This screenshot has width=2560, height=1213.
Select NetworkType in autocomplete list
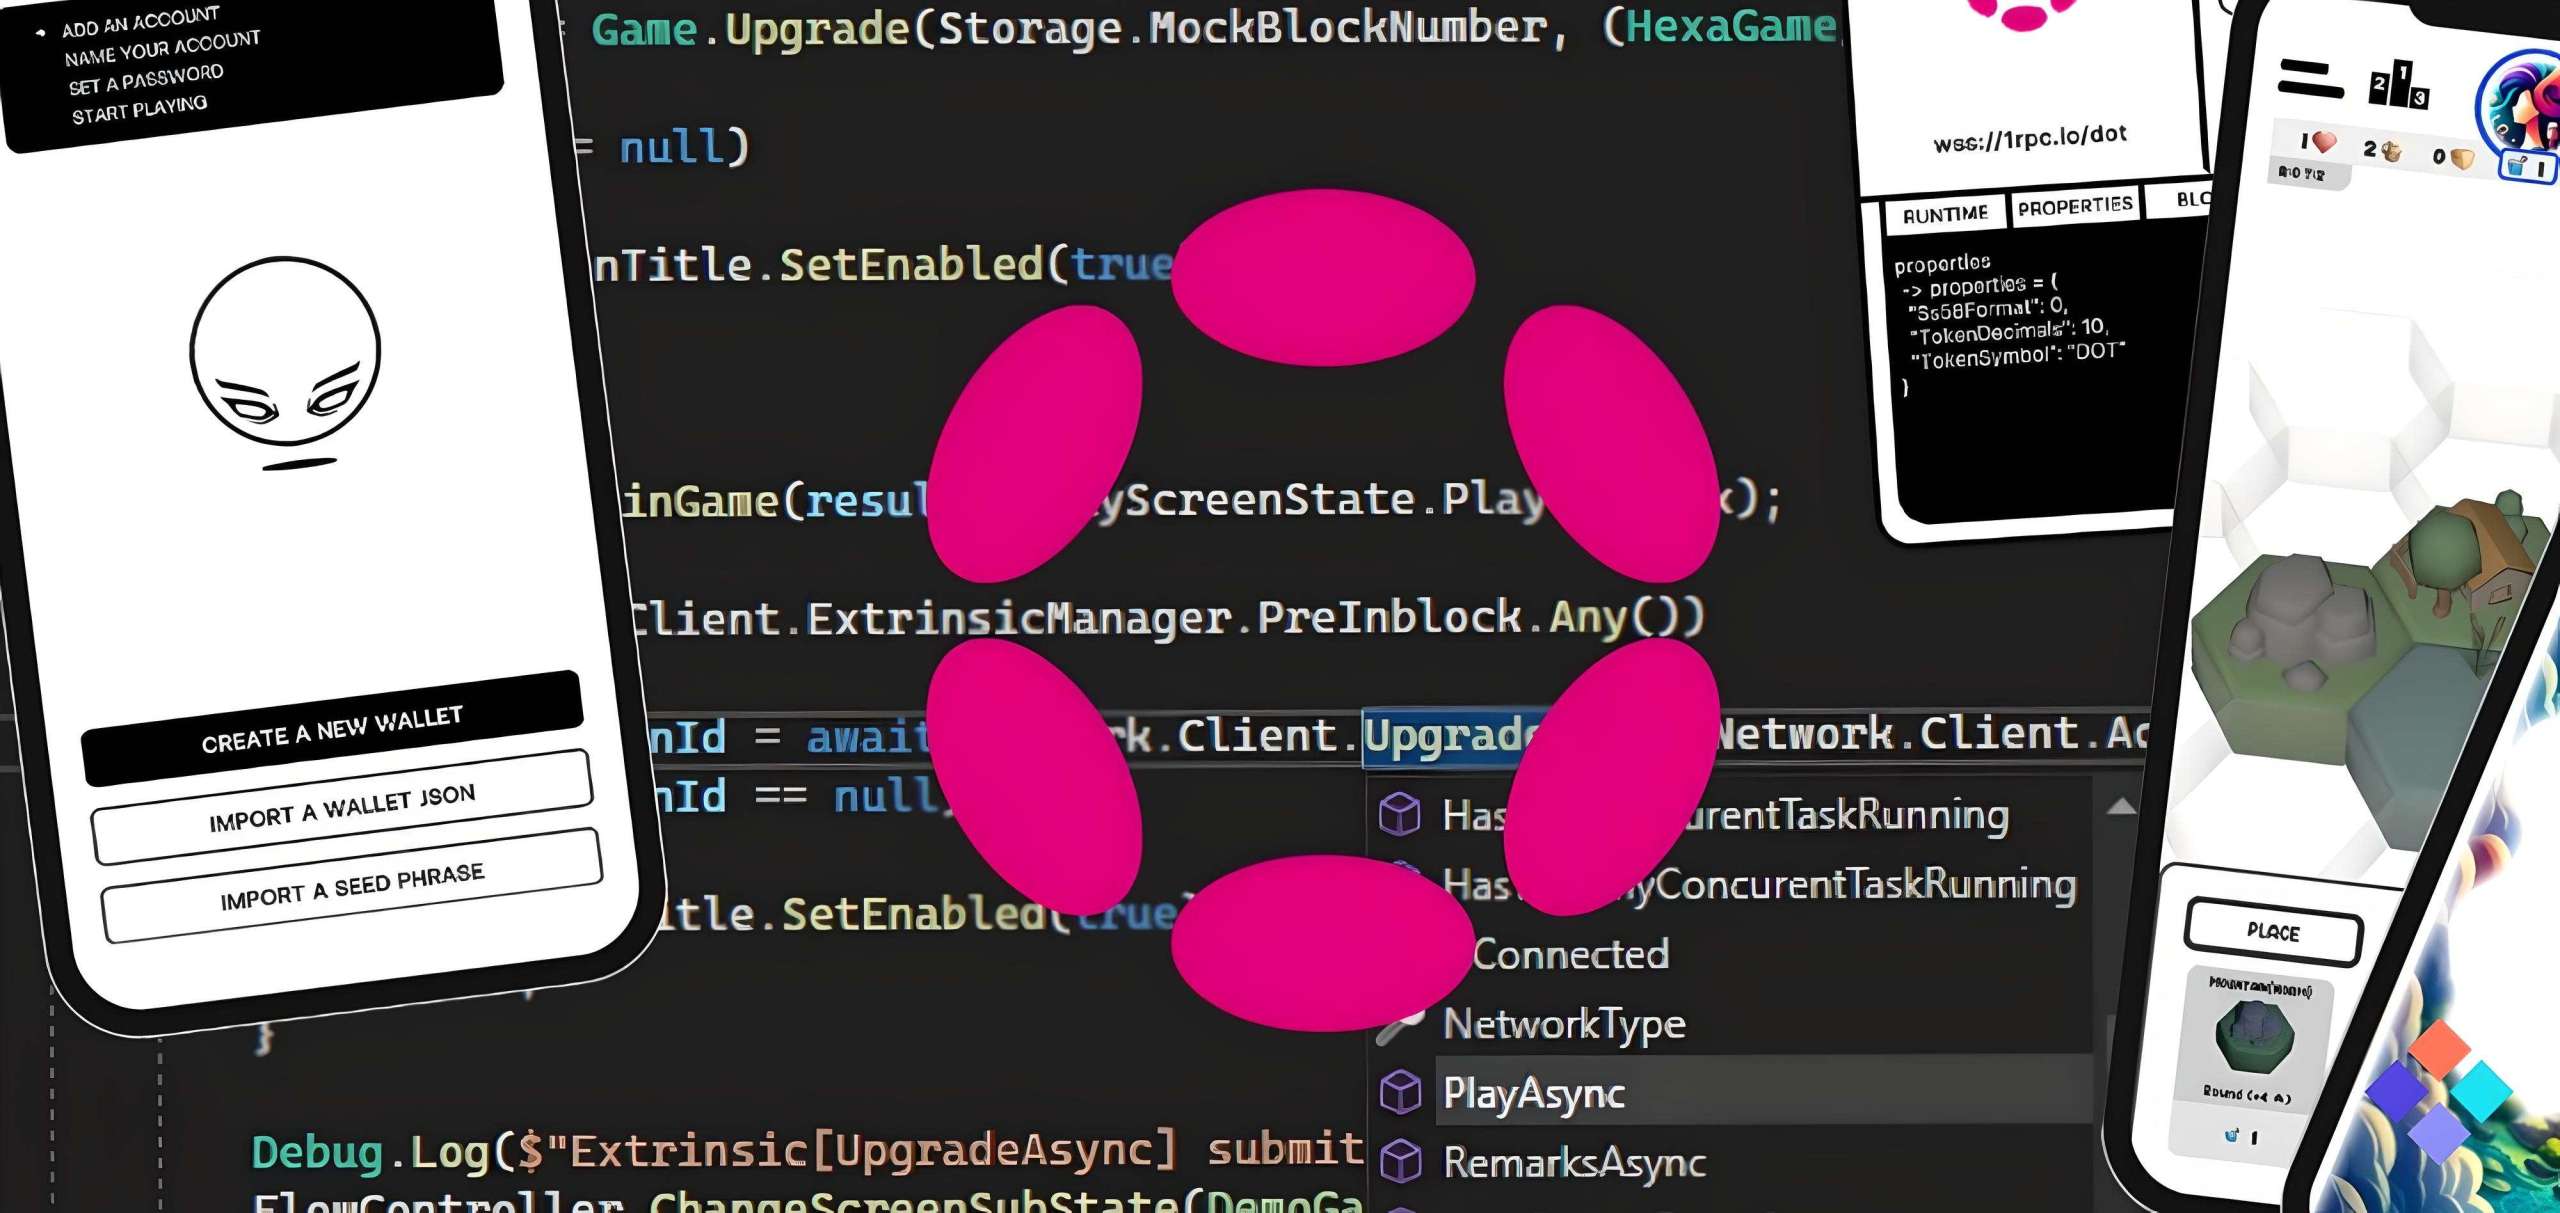coord(1564,1023)
